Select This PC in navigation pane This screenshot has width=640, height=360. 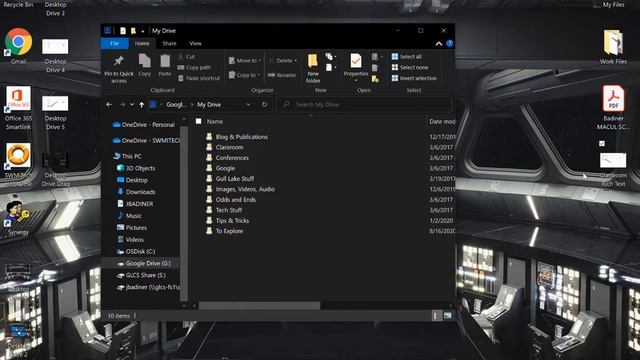tap(127, 156)
